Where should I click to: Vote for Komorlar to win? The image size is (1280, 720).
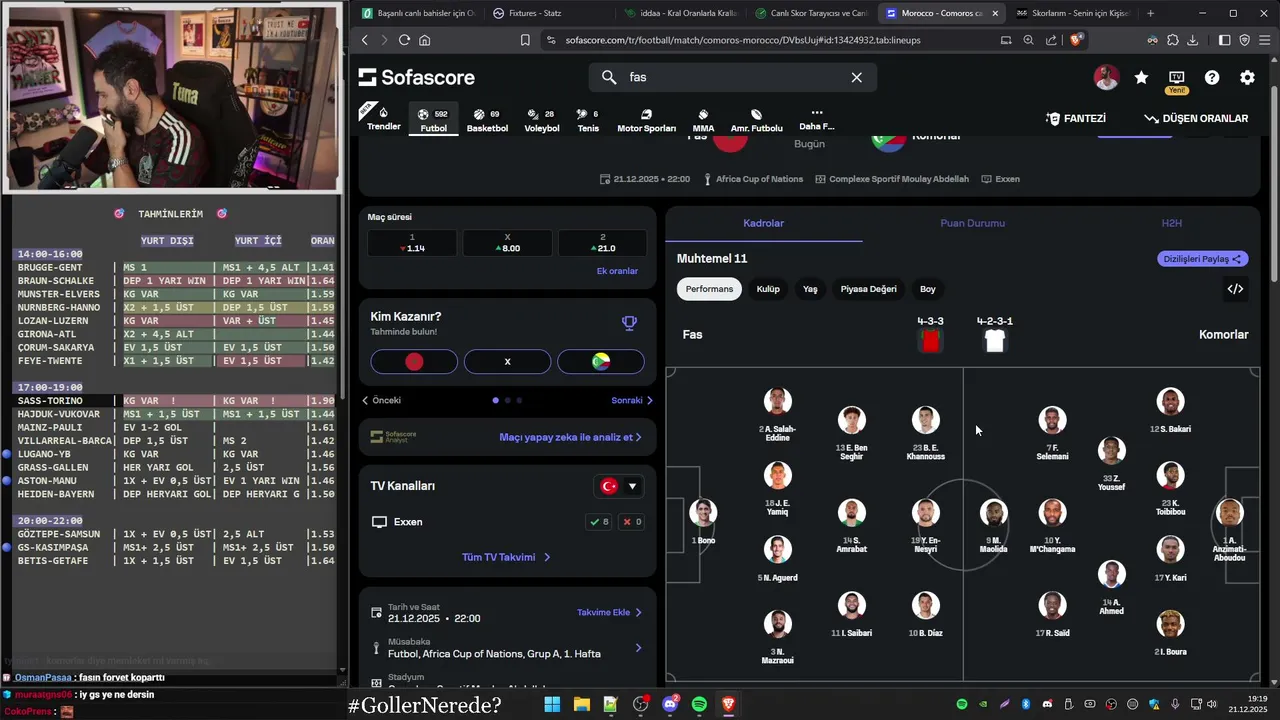click(601, 361)
